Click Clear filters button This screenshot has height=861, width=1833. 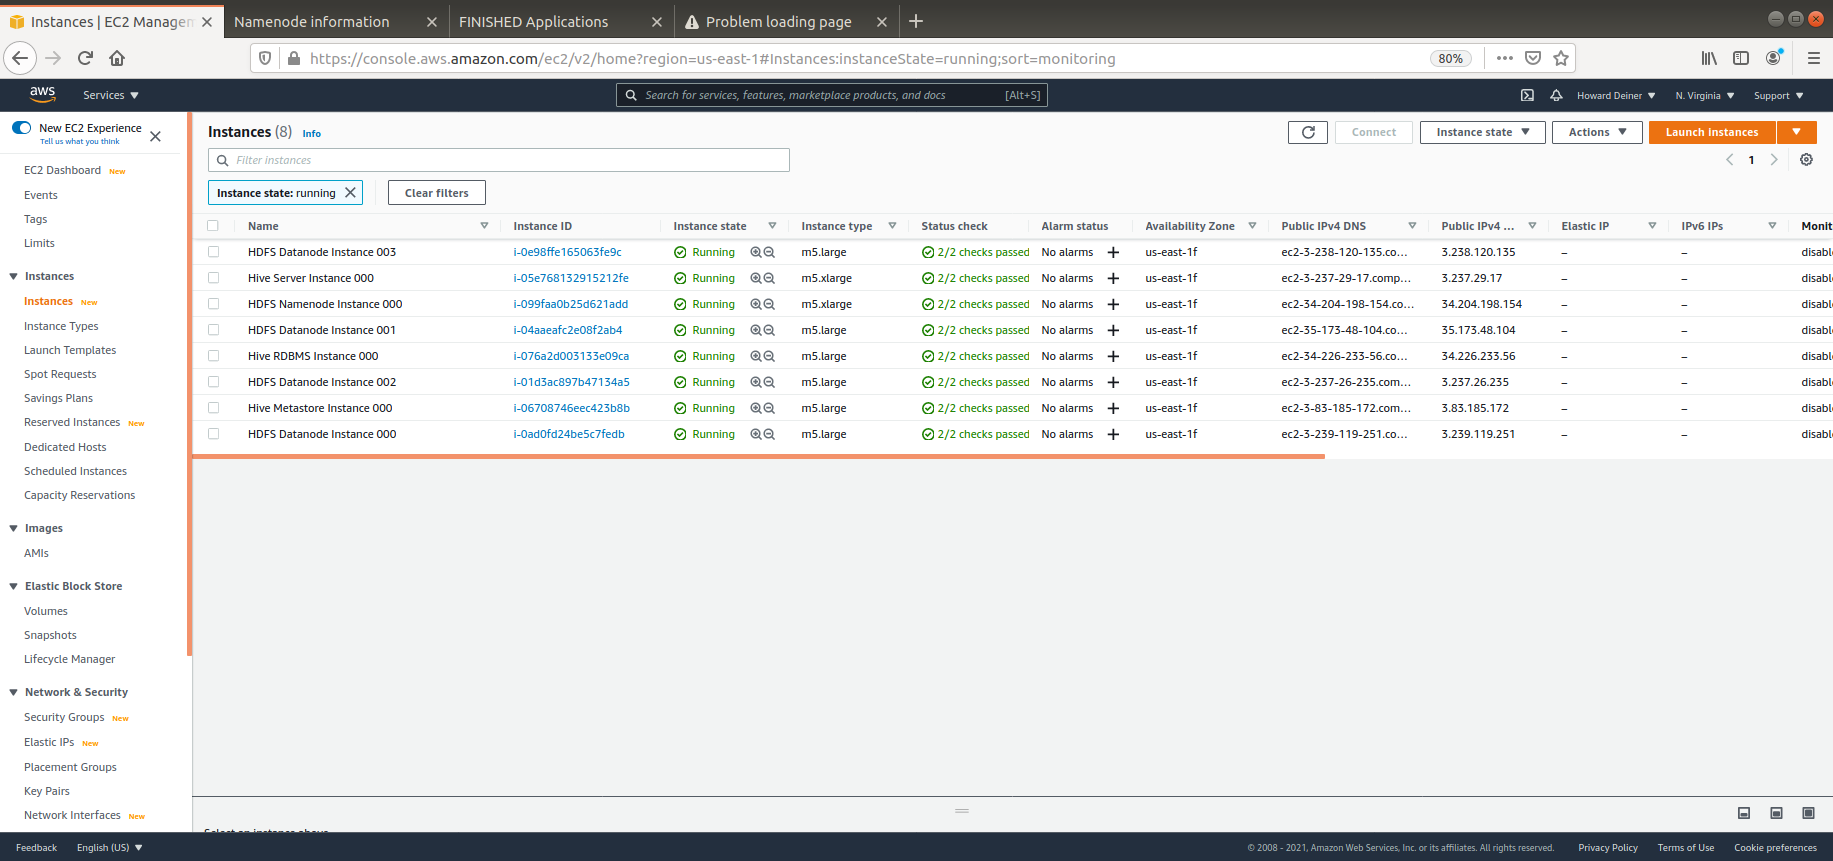[437, 193]
